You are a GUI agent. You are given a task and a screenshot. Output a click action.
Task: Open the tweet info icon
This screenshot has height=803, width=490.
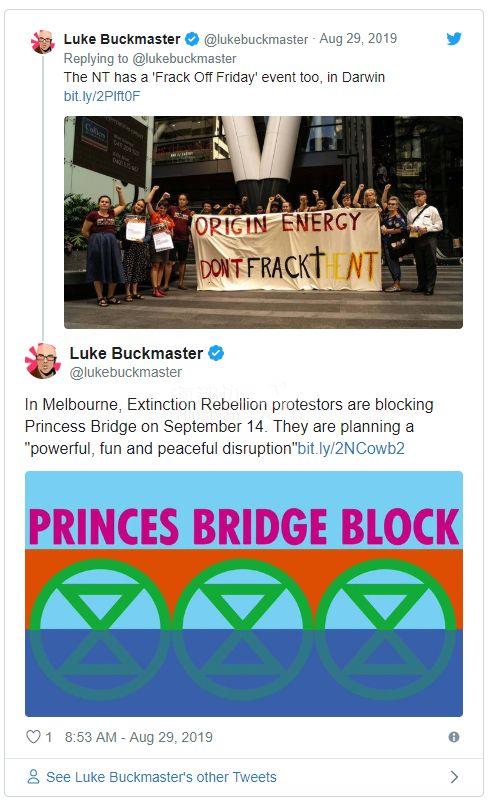tap(454, 737)
